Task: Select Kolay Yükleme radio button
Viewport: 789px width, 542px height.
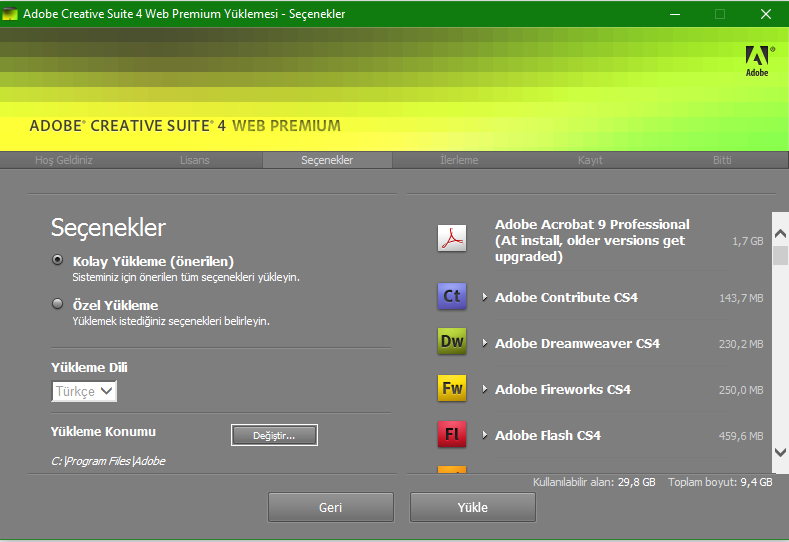Action: (x=57, y=260)
